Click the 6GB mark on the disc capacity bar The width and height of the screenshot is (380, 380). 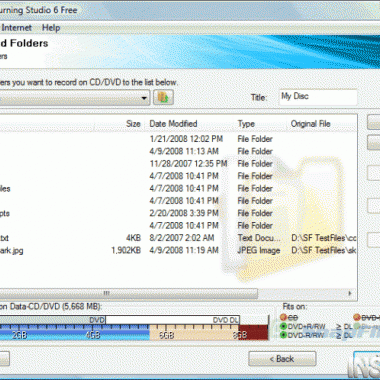click(x=166, y=335)
